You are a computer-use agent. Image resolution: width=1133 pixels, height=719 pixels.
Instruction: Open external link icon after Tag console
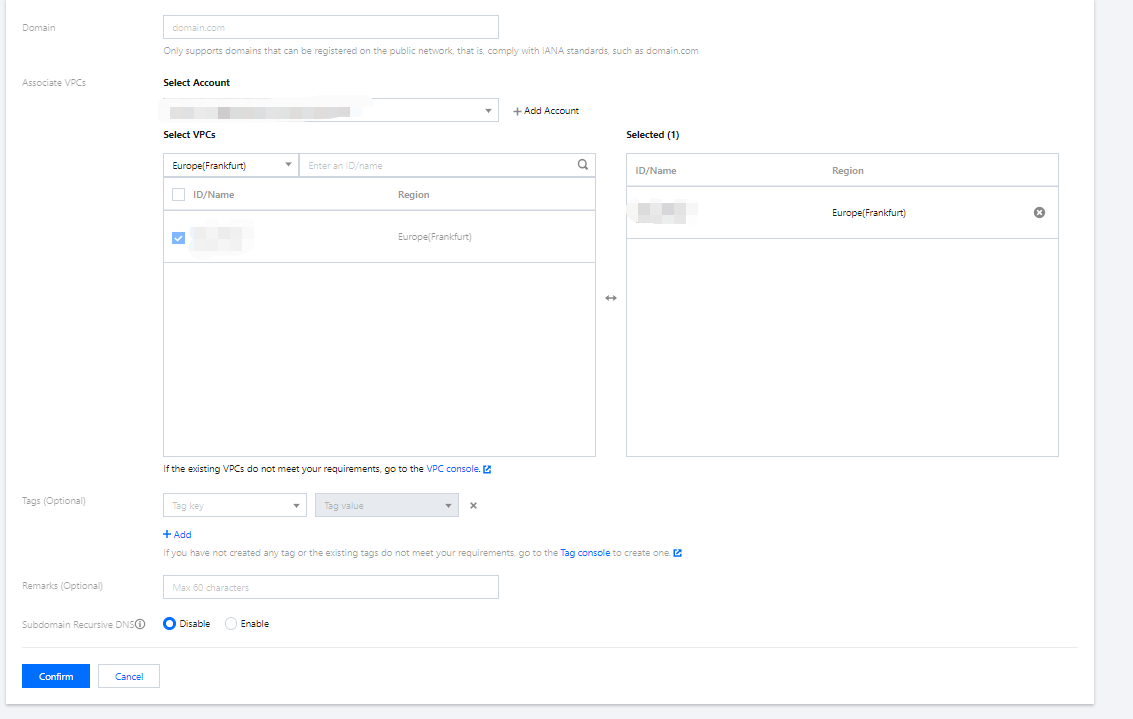point(677,553)
